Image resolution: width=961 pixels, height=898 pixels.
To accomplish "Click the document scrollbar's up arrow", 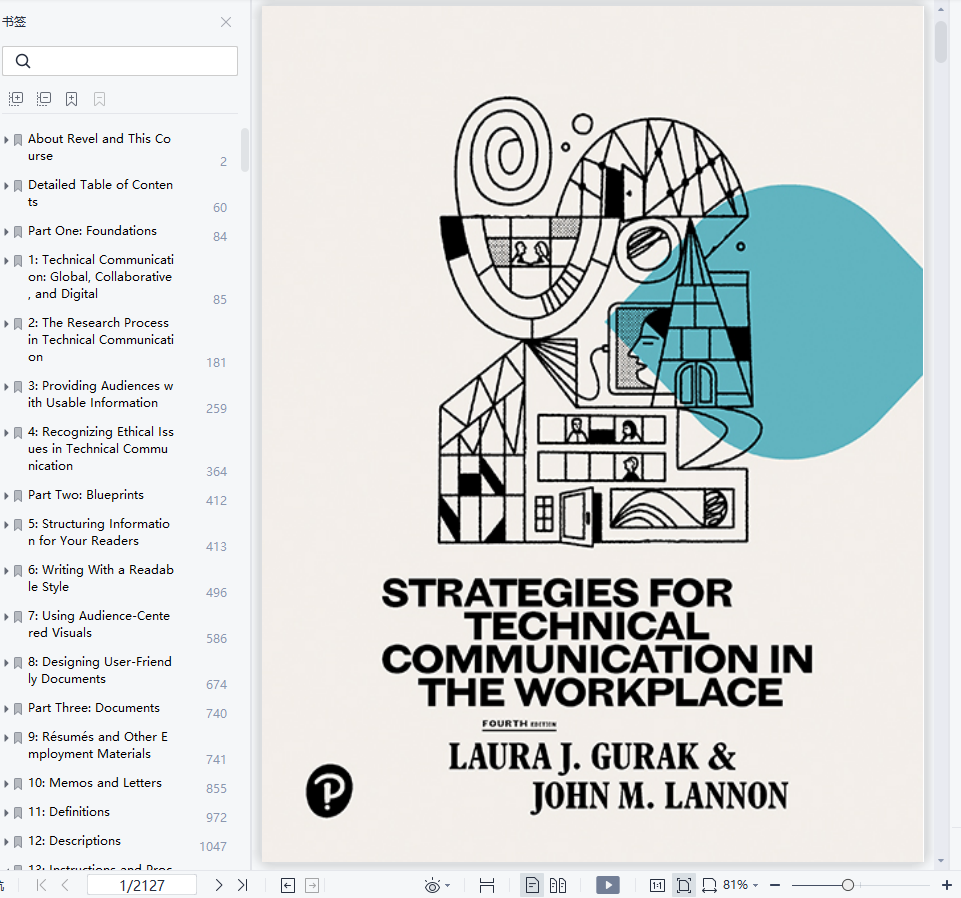I will (x=941, y=10).
